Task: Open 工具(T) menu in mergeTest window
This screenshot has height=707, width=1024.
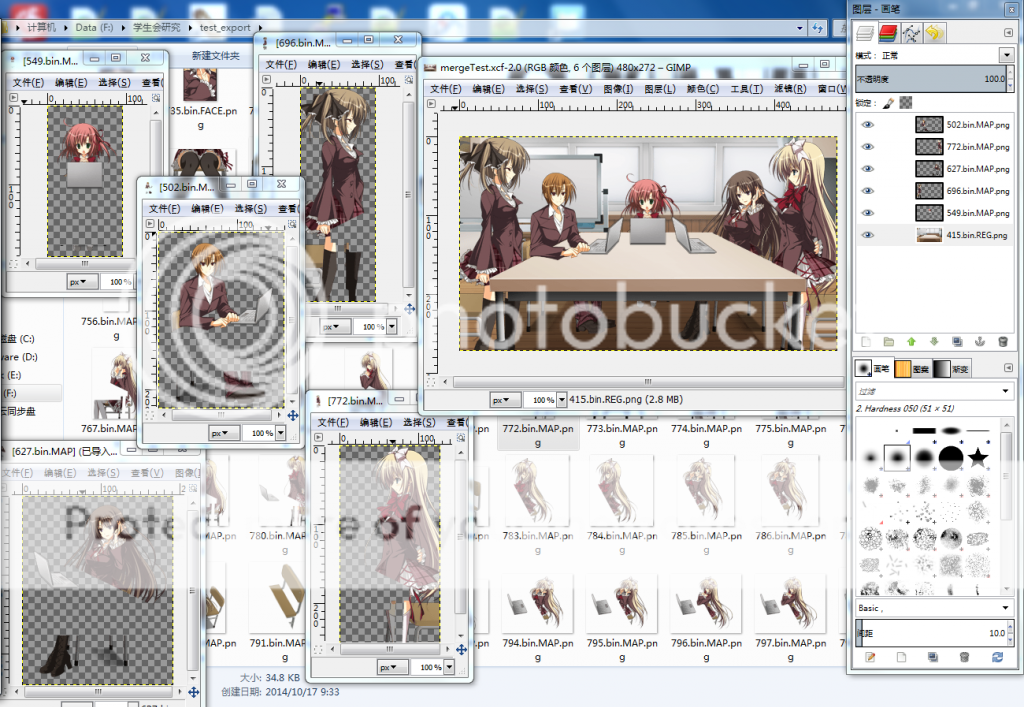Action: 746,89
